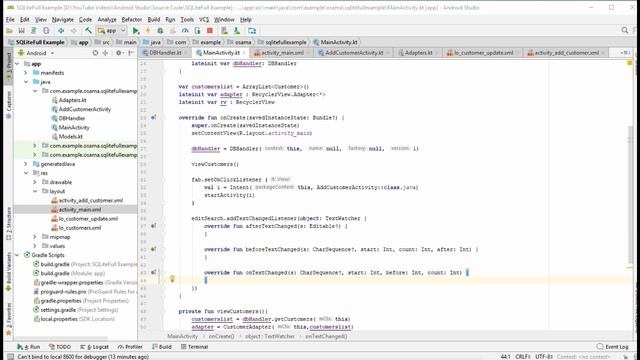Open the Android project view dropdown

tap(36, 53)
